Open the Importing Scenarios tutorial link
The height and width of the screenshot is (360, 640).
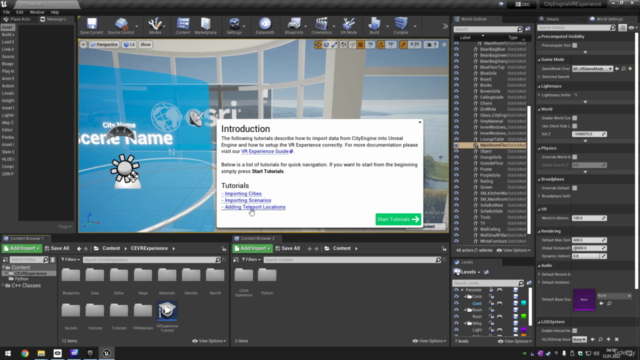pos(248,200)
